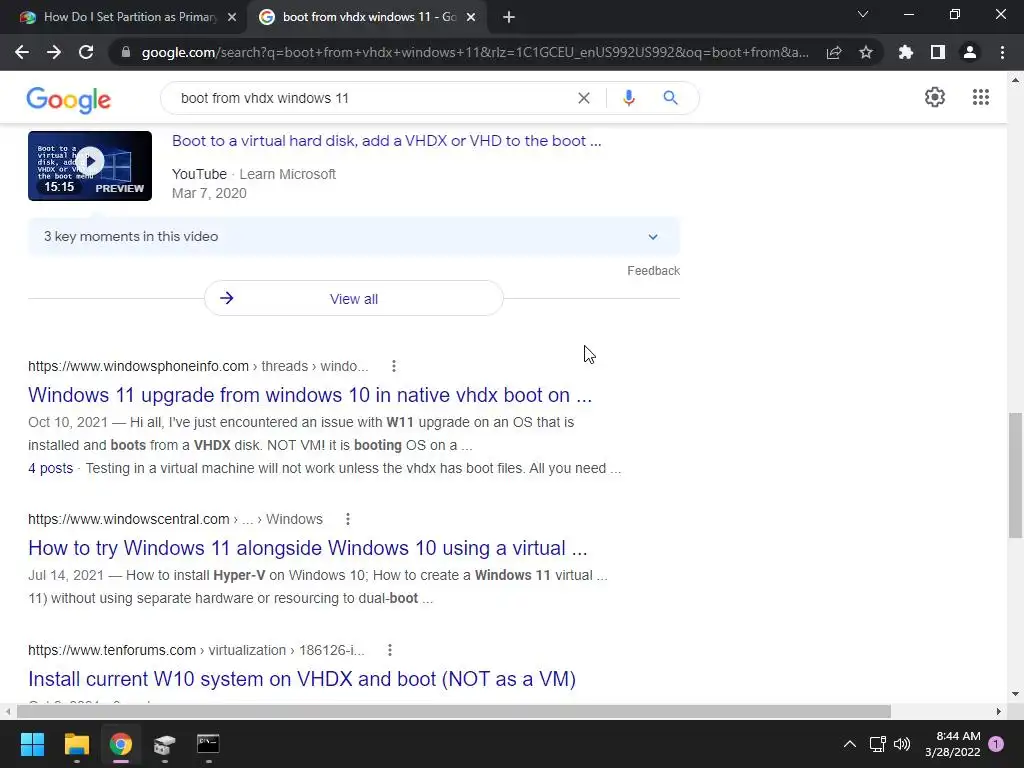The width and height of the screenshot is (1024, 768).
Task: Clear the search box with the X
Action: (x=584, y=98)
